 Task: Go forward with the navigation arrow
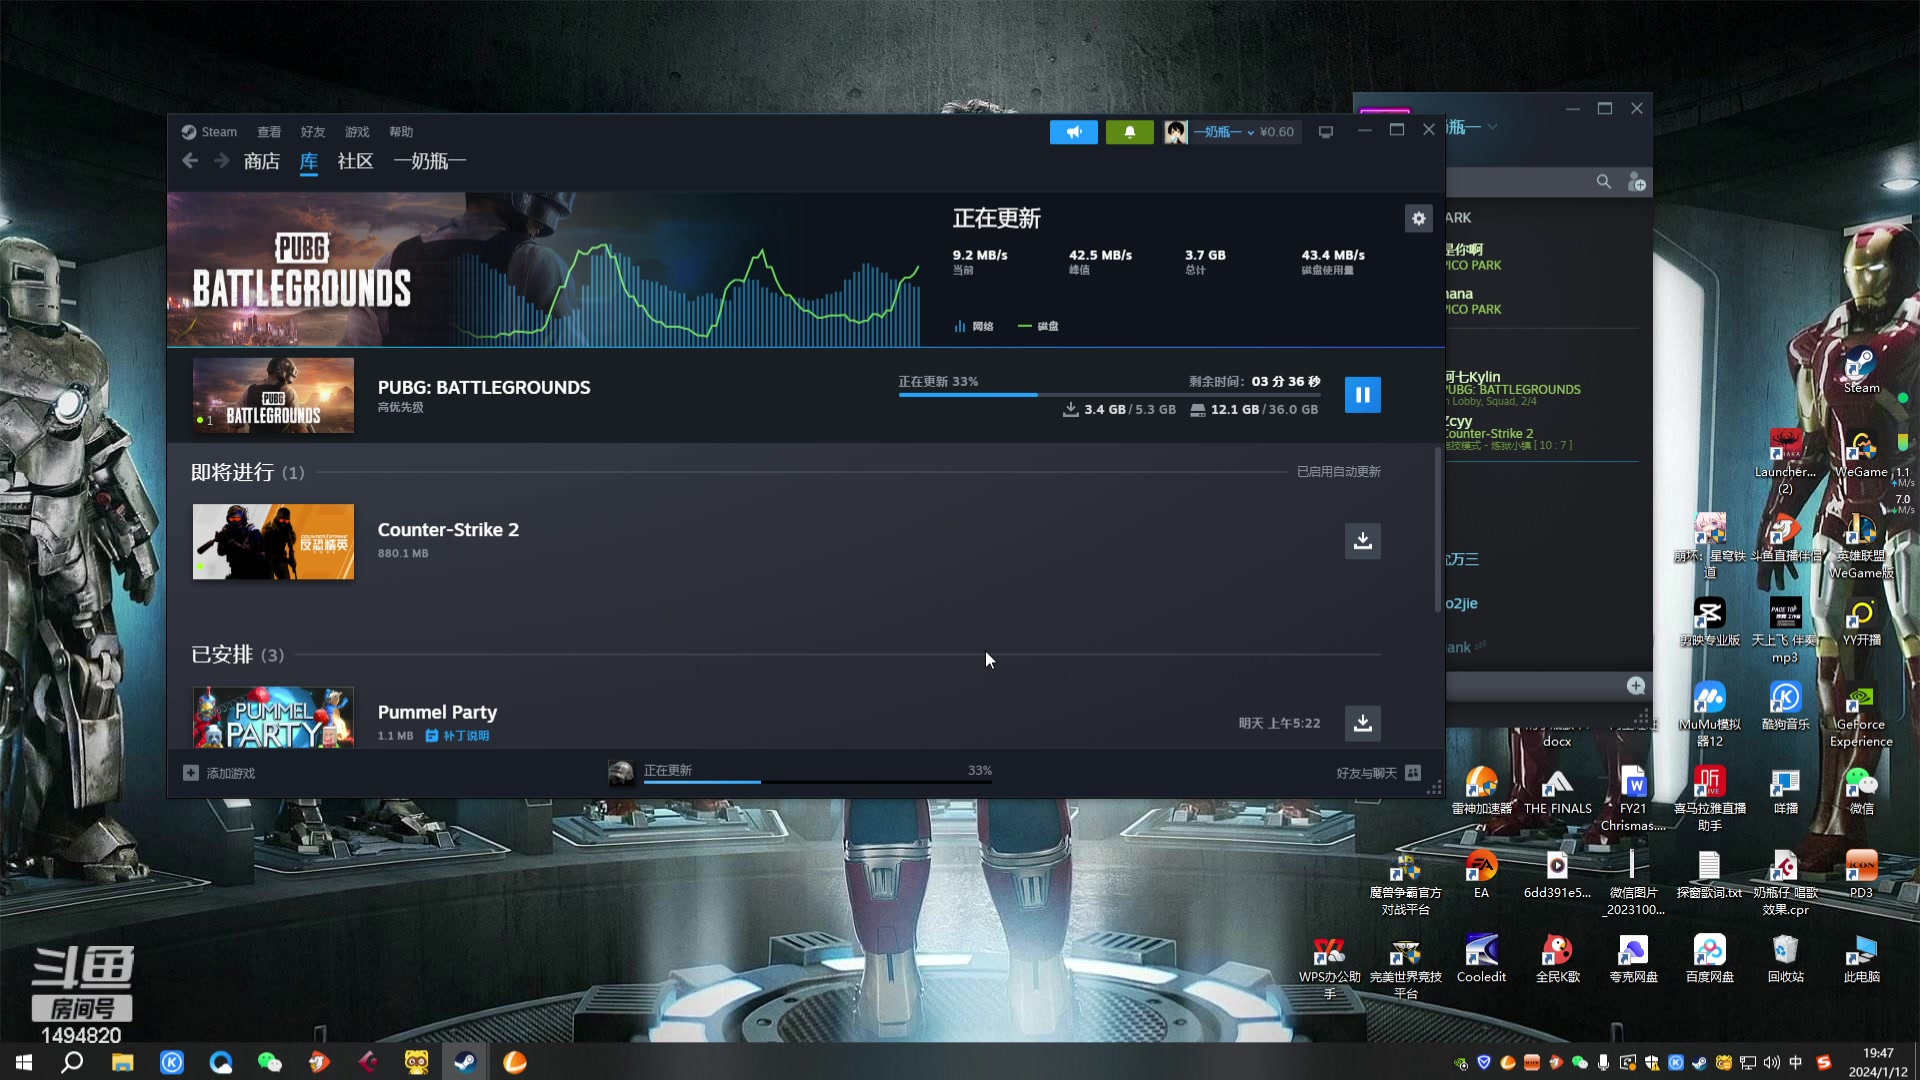(x=221, y=161)
